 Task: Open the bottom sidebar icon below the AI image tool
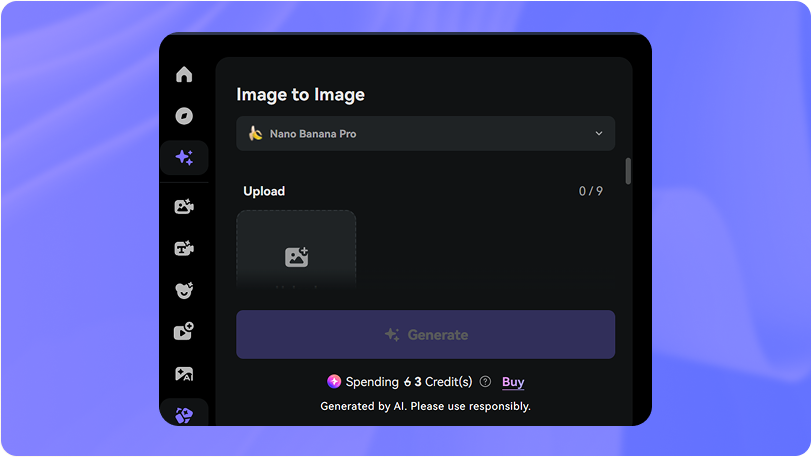click(x=184, y=415)
